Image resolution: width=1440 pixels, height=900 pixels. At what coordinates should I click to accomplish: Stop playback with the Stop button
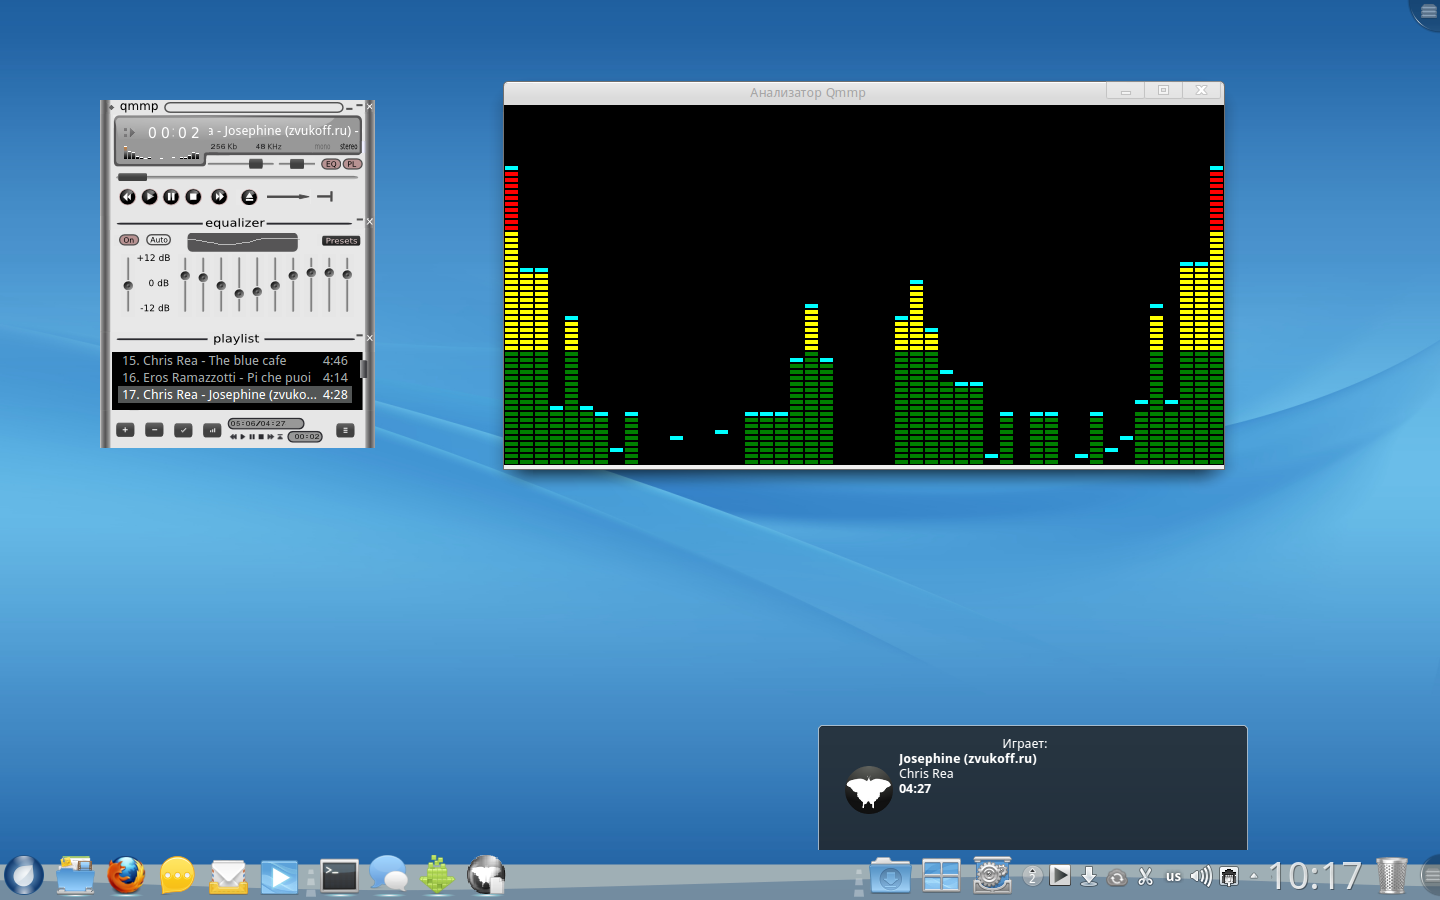click(x=193, y=197)
